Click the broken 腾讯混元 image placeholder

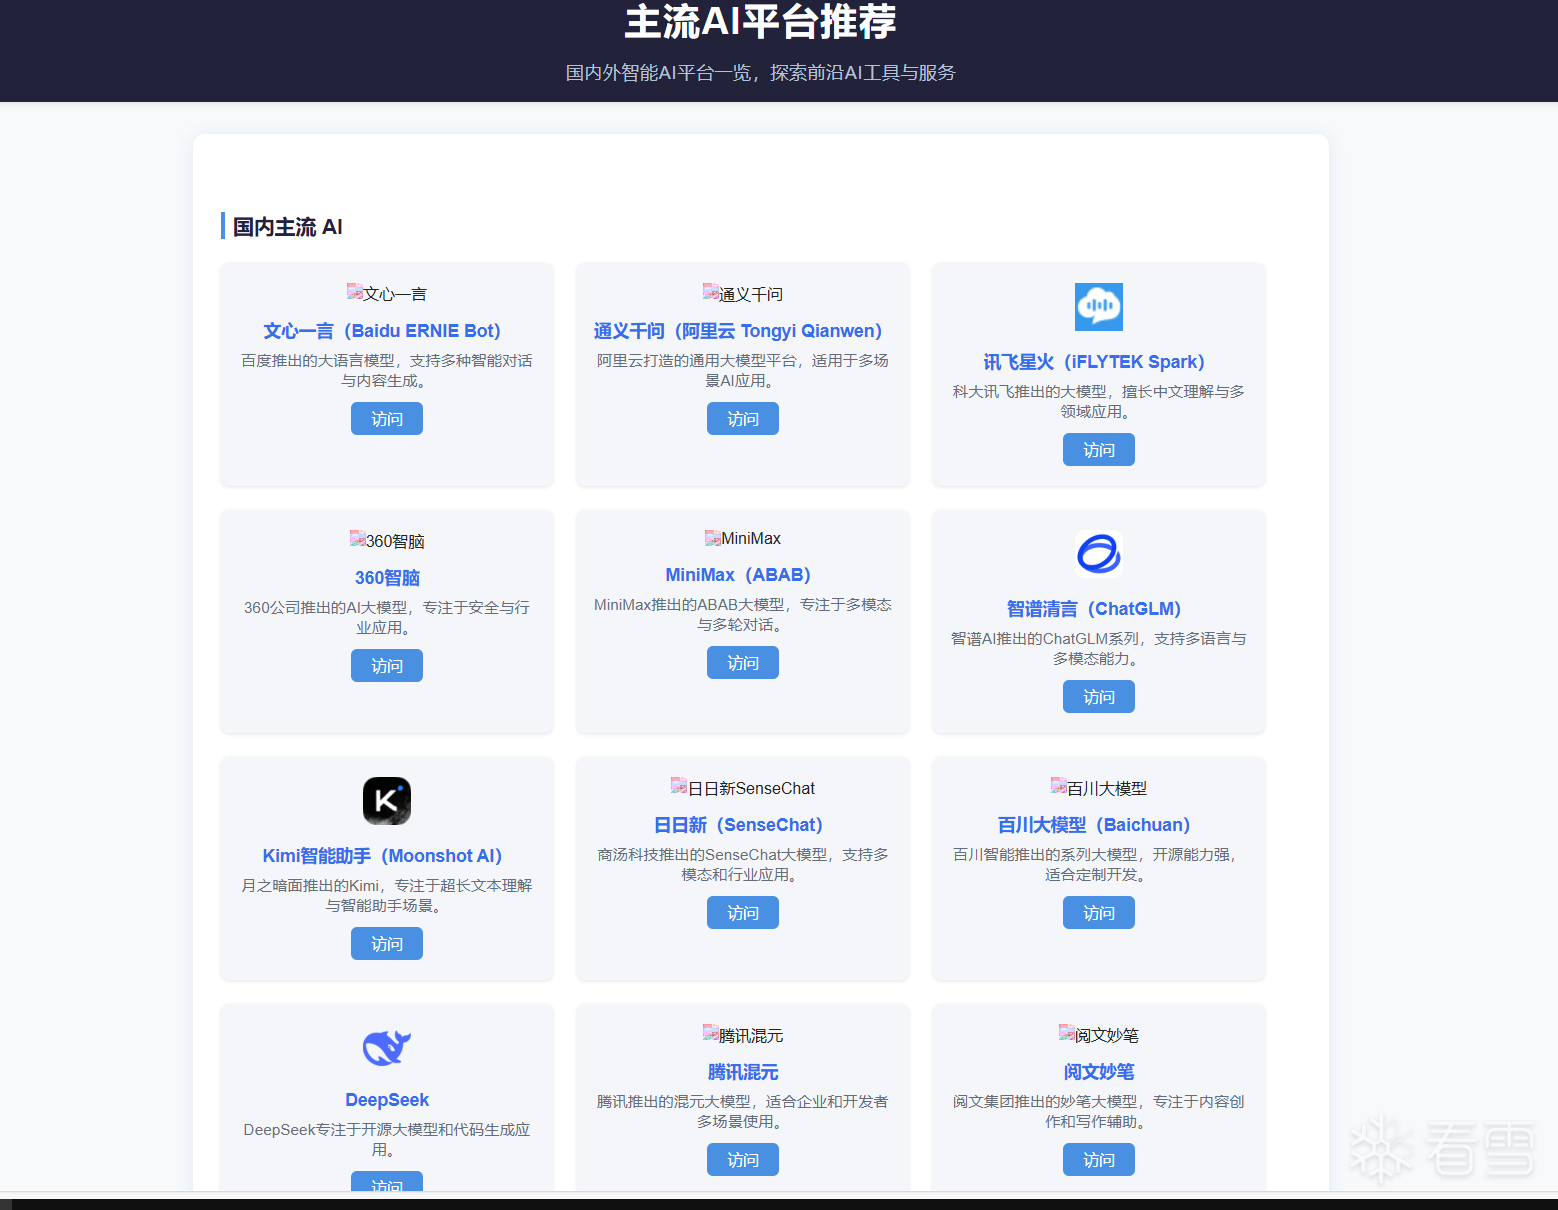[x=743, y=1035]
